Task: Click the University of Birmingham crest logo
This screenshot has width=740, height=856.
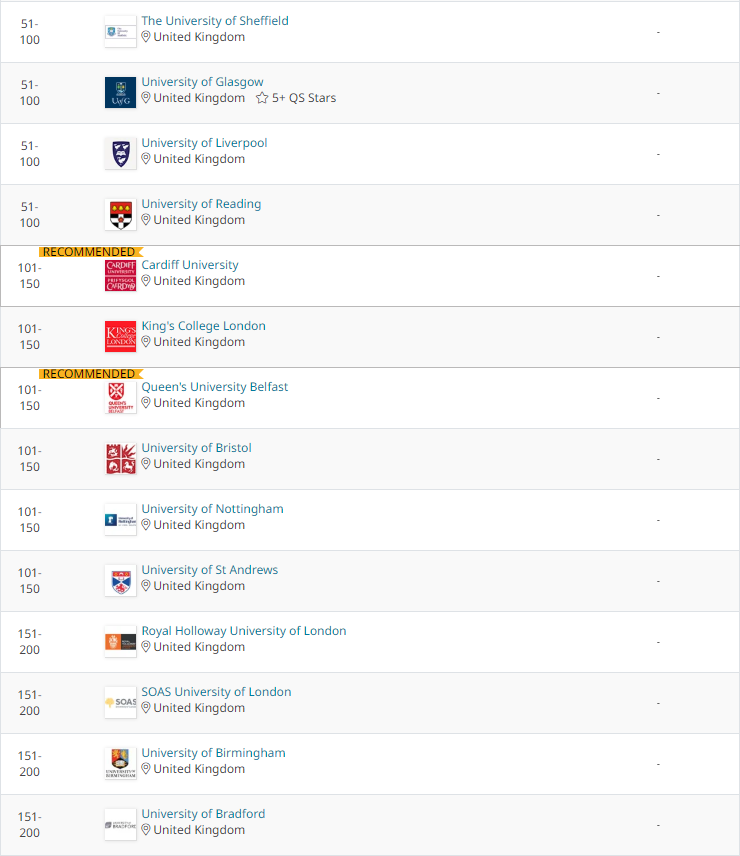Action: [x=121, y=764]
